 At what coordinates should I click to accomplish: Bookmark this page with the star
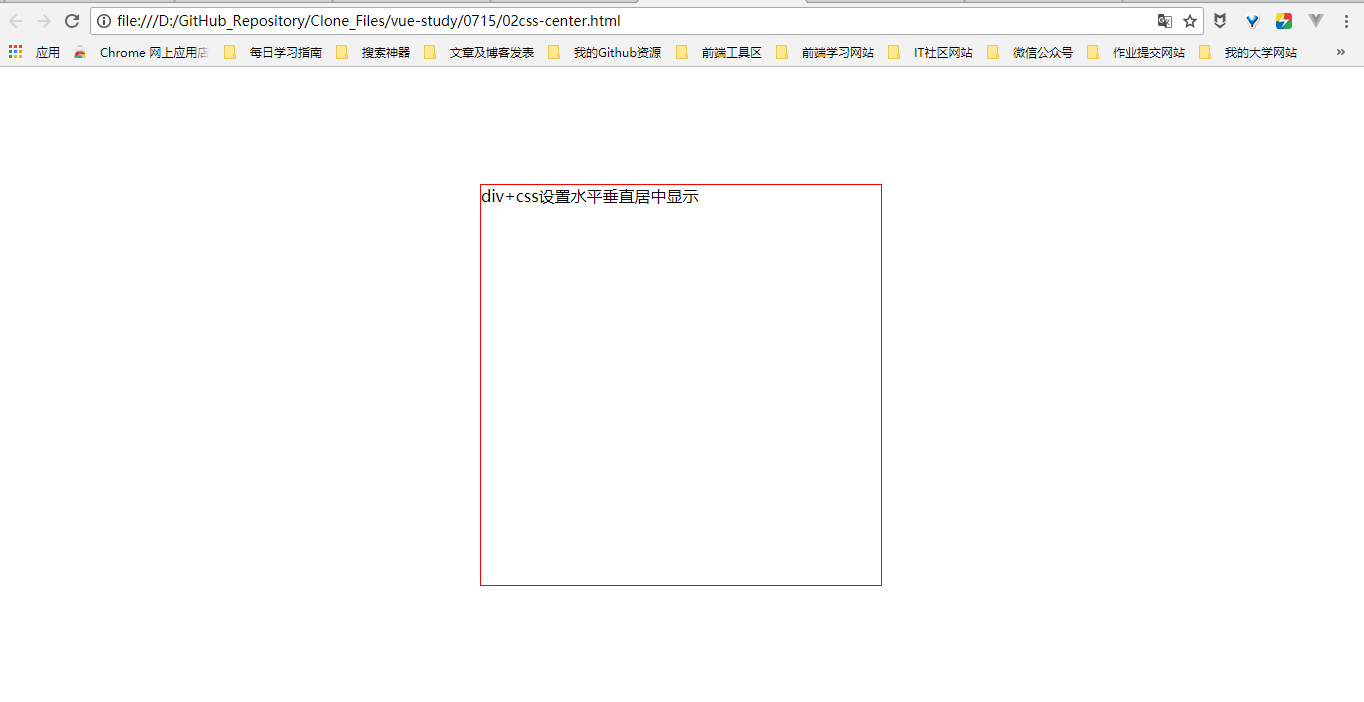(x=1190, y=21)
